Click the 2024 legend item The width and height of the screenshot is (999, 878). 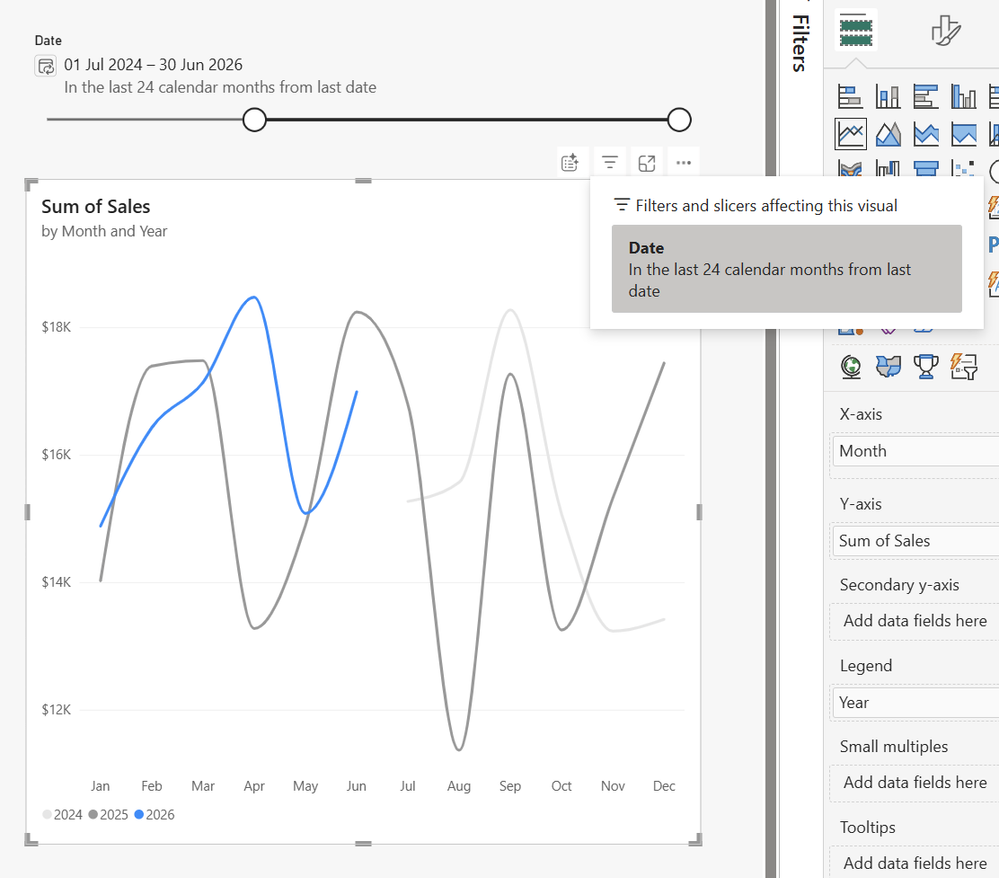[x=62, y=815]
